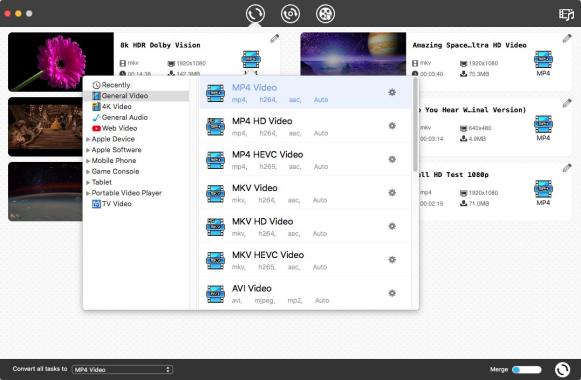Open settings gear for MP4 HD Video
Screen dimensions: 581x380
pyautogui.click(x=392, y=126)
